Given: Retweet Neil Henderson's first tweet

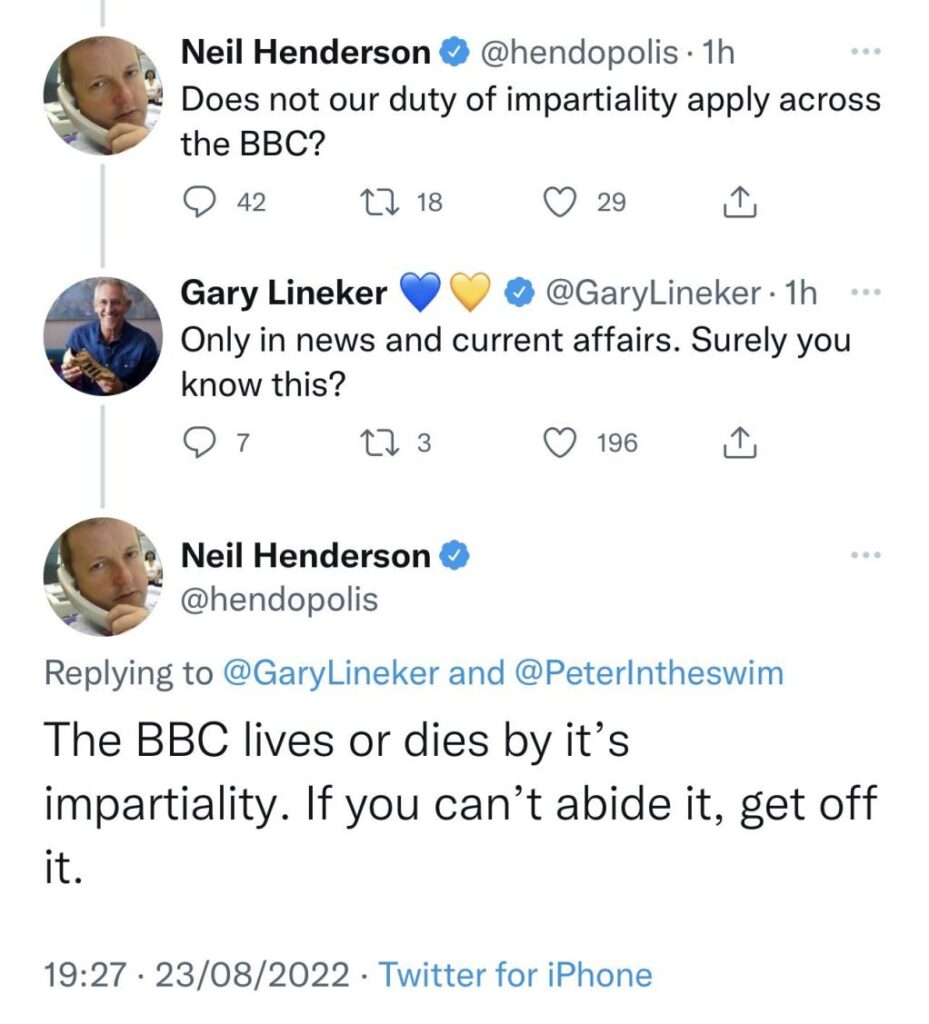Looking at the screenshot, I should (x=381, y=203).
